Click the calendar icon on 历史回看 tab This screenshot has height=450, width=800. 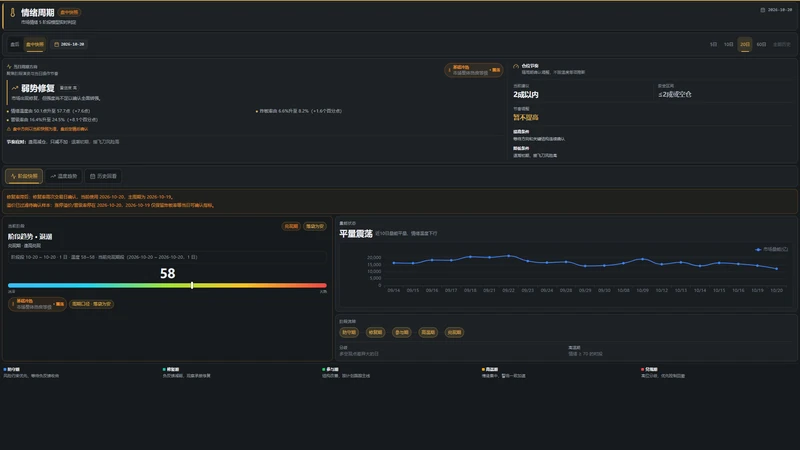click(92, 176)
